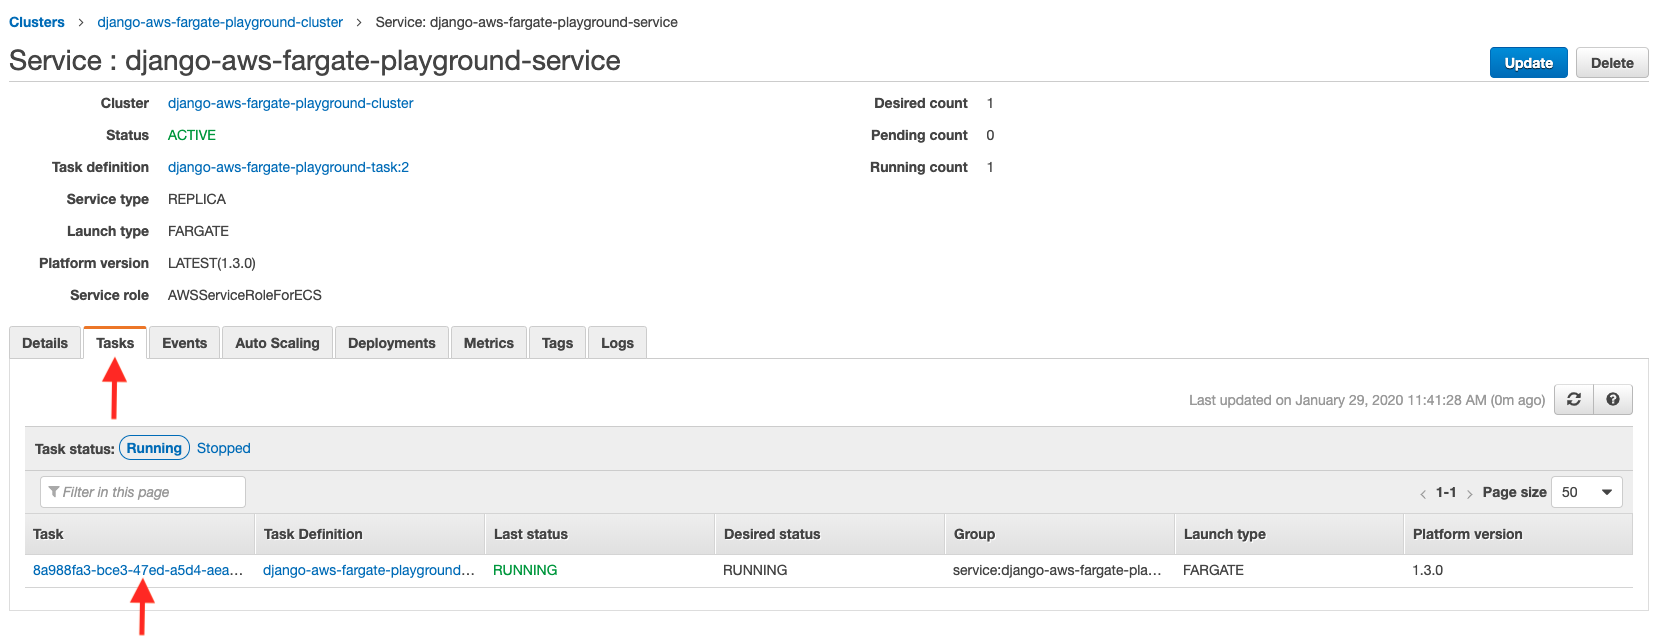Click the service breadcrumb text
The height and width of the screenshot is (639, 1661).
click(527, 22)
